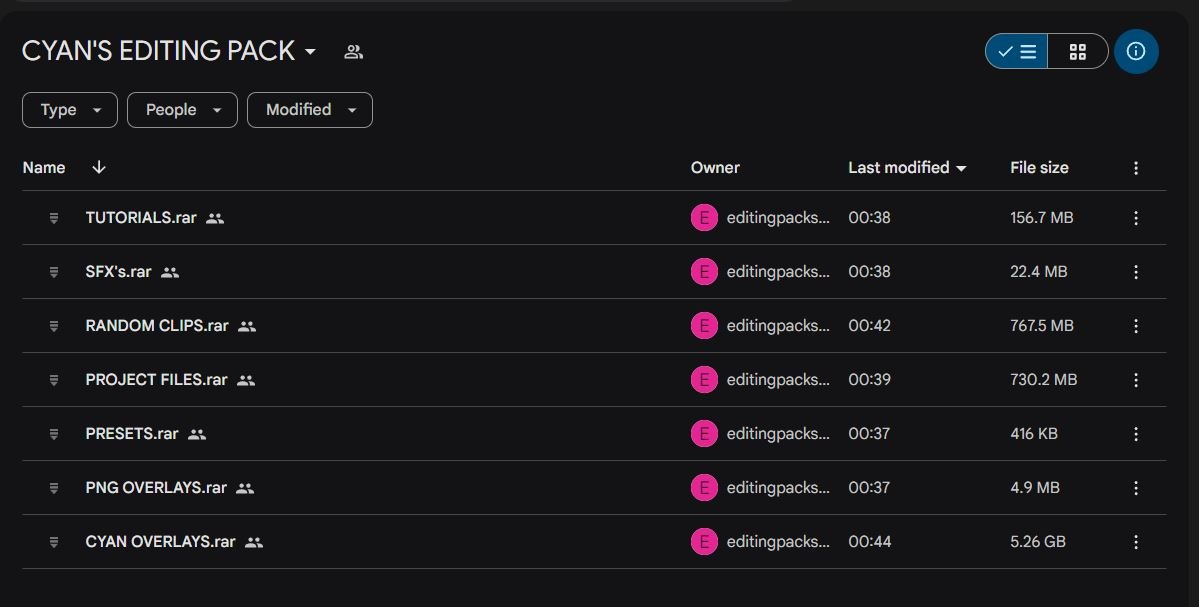Image resolution: width=1199 pixels, height=607 pixels.
Task: Toggle the view details info panel
Action: (x=1136, y=51)
